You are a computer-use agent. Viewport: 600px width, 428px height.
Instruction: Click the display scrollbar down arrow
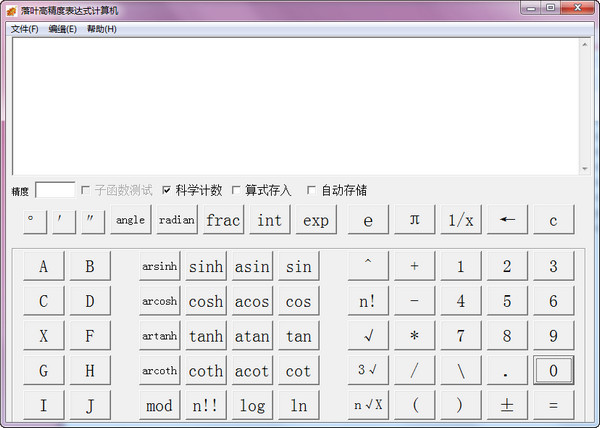point(583,168)
